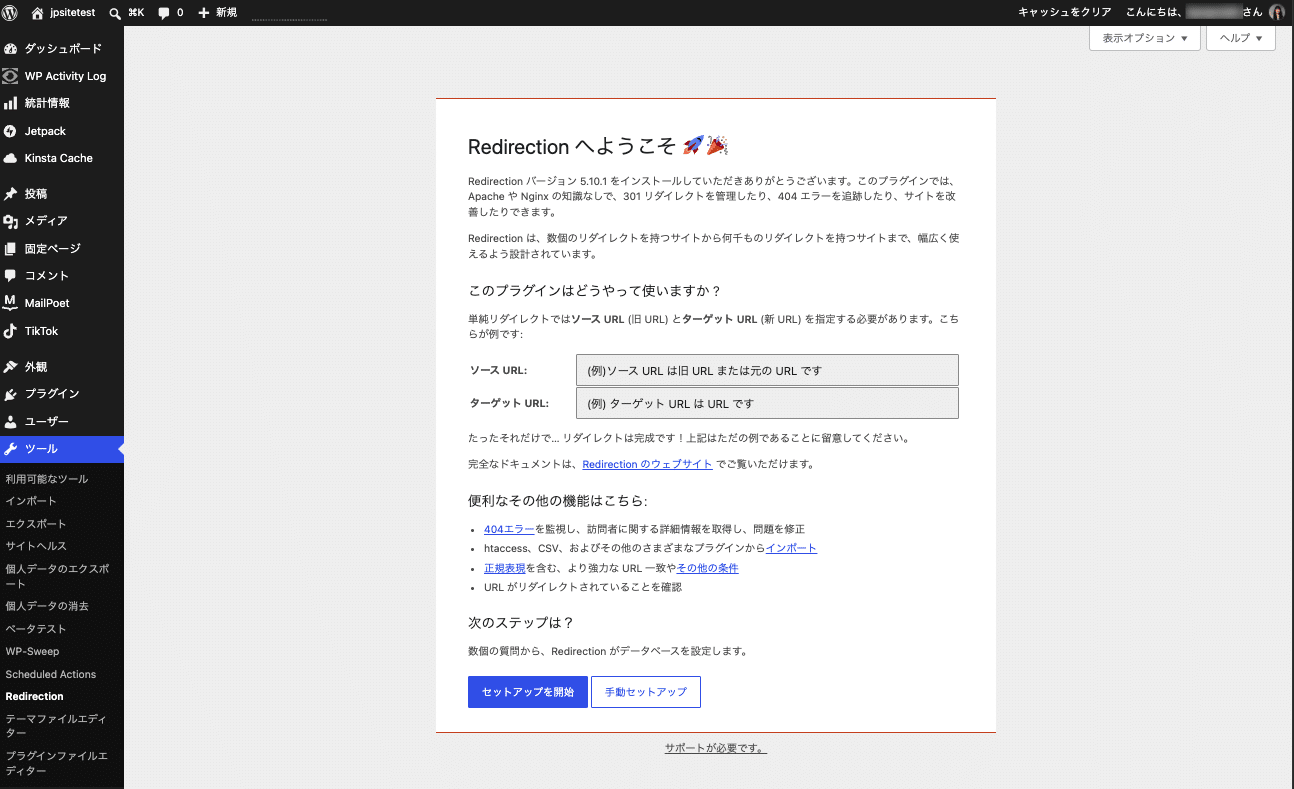Click the user avatar in admin bar
The width and height of the screenshot is (1294, 789).
(x=1277, y=13)
